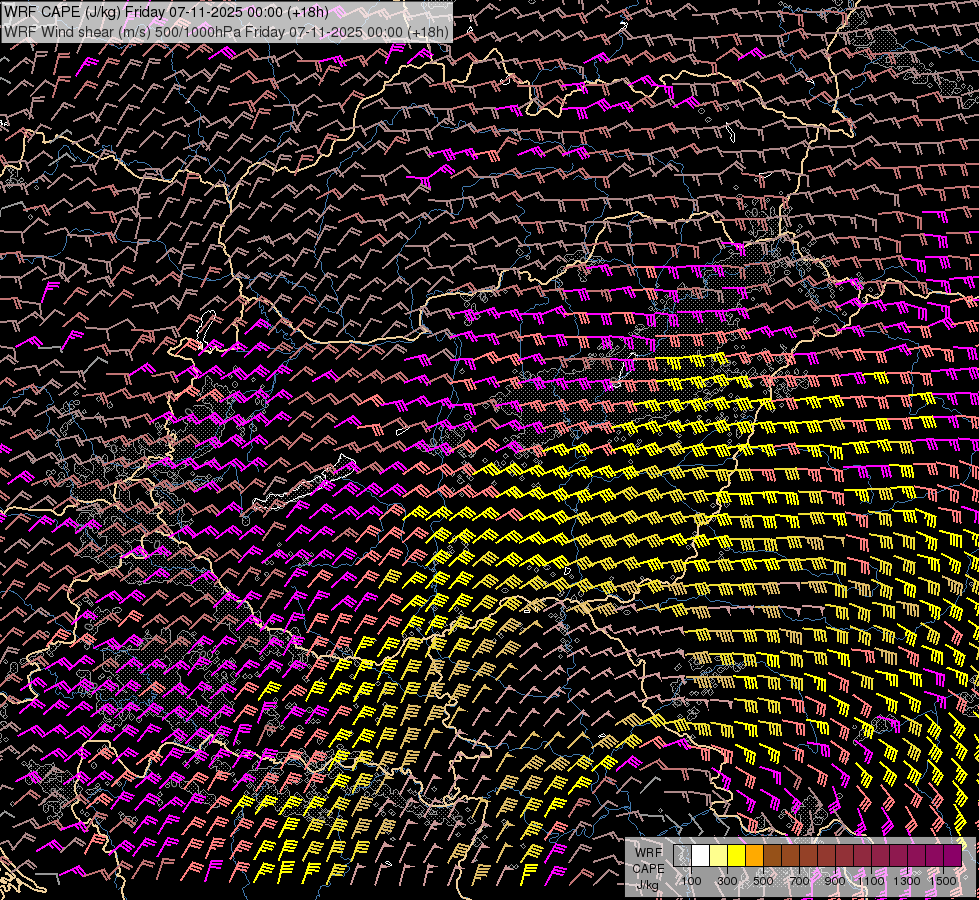979x900 pixels.
Task: Click the orange swatch in the CAPE legend
Action: coord(754,856)
